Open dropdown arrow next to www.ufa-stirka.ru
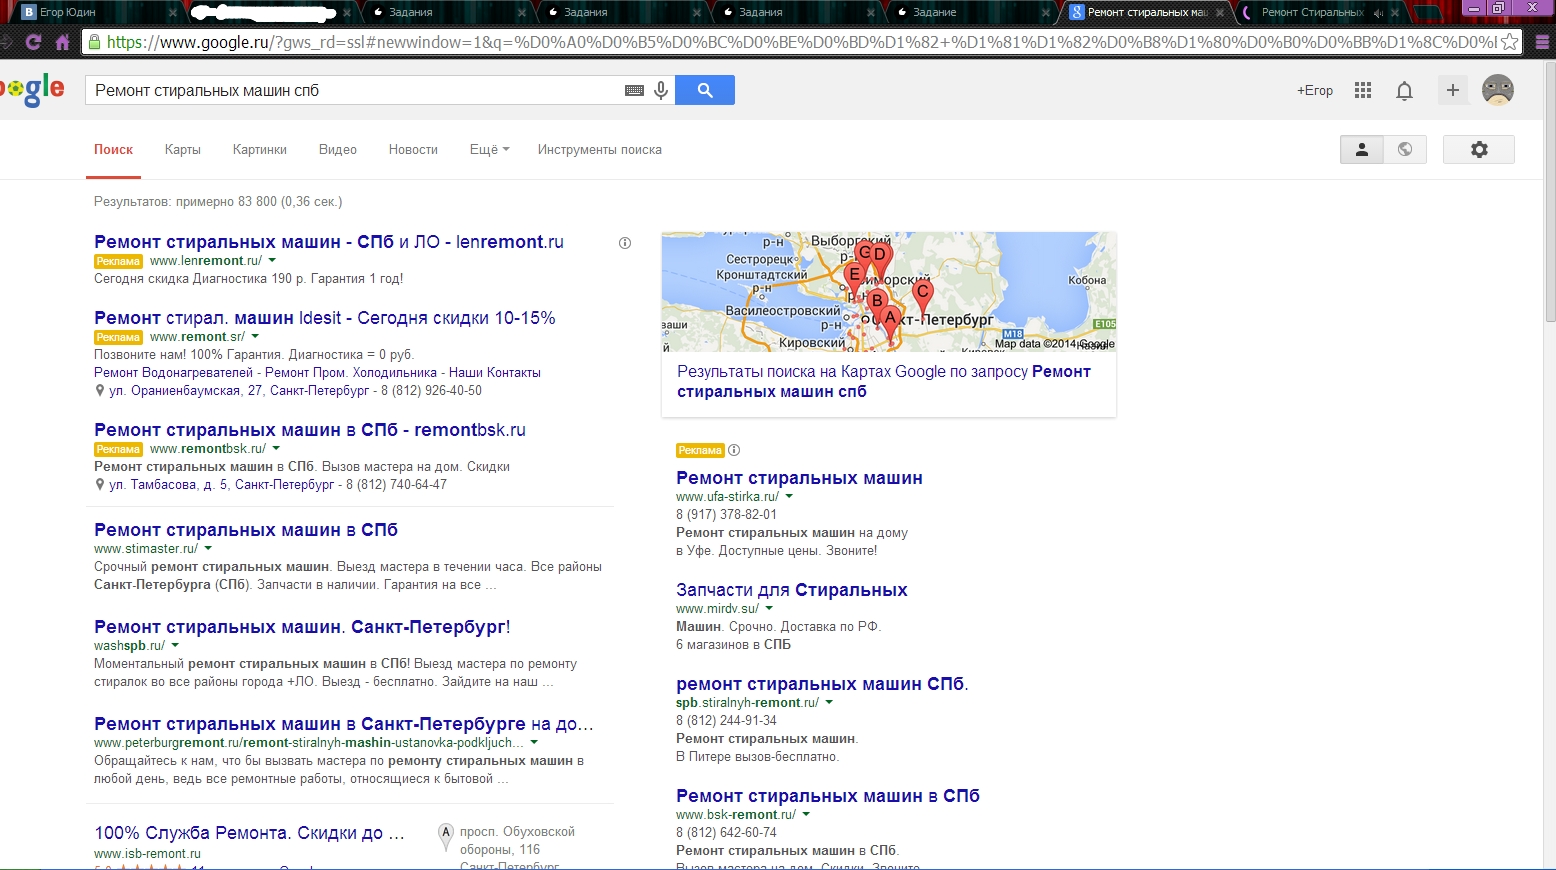 coord(789,497)
